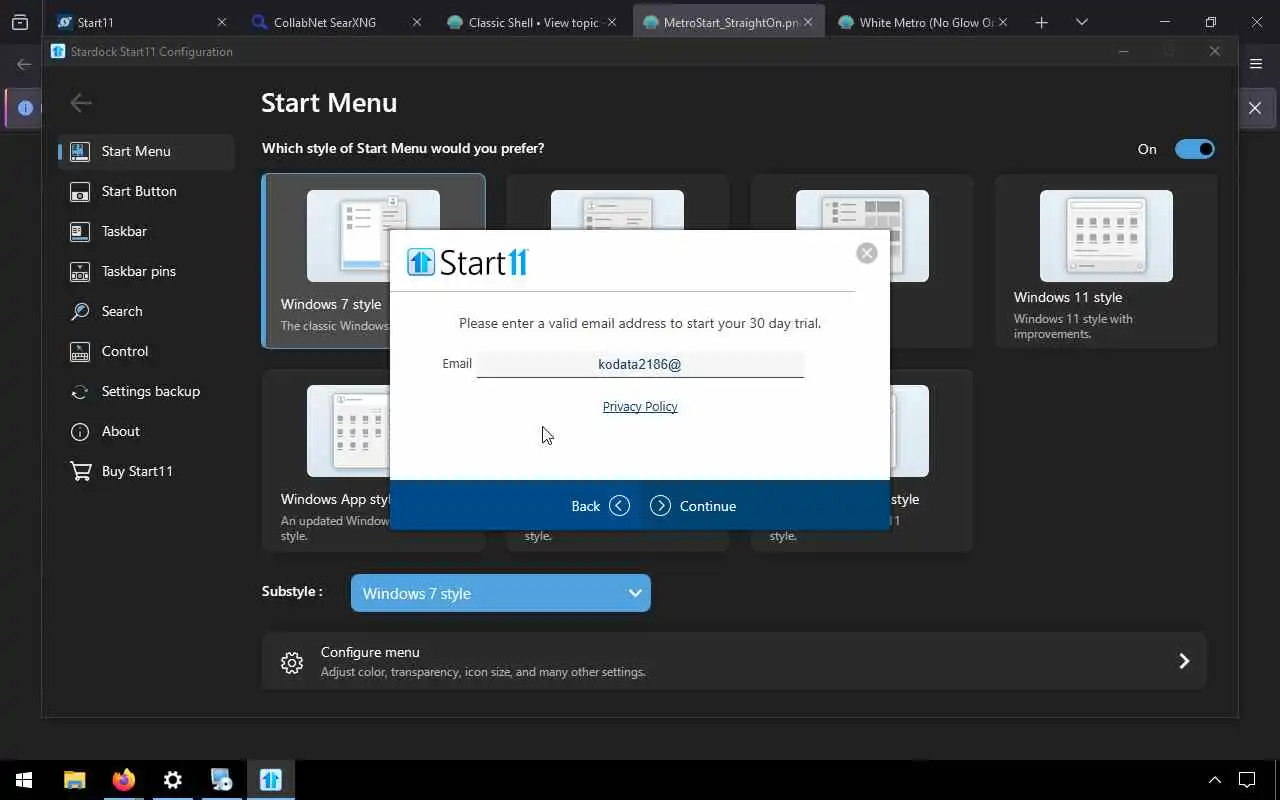Dismiss the browser notification bar X
This screenshot has height=800, width=1280.
[x=1255, y=108]
